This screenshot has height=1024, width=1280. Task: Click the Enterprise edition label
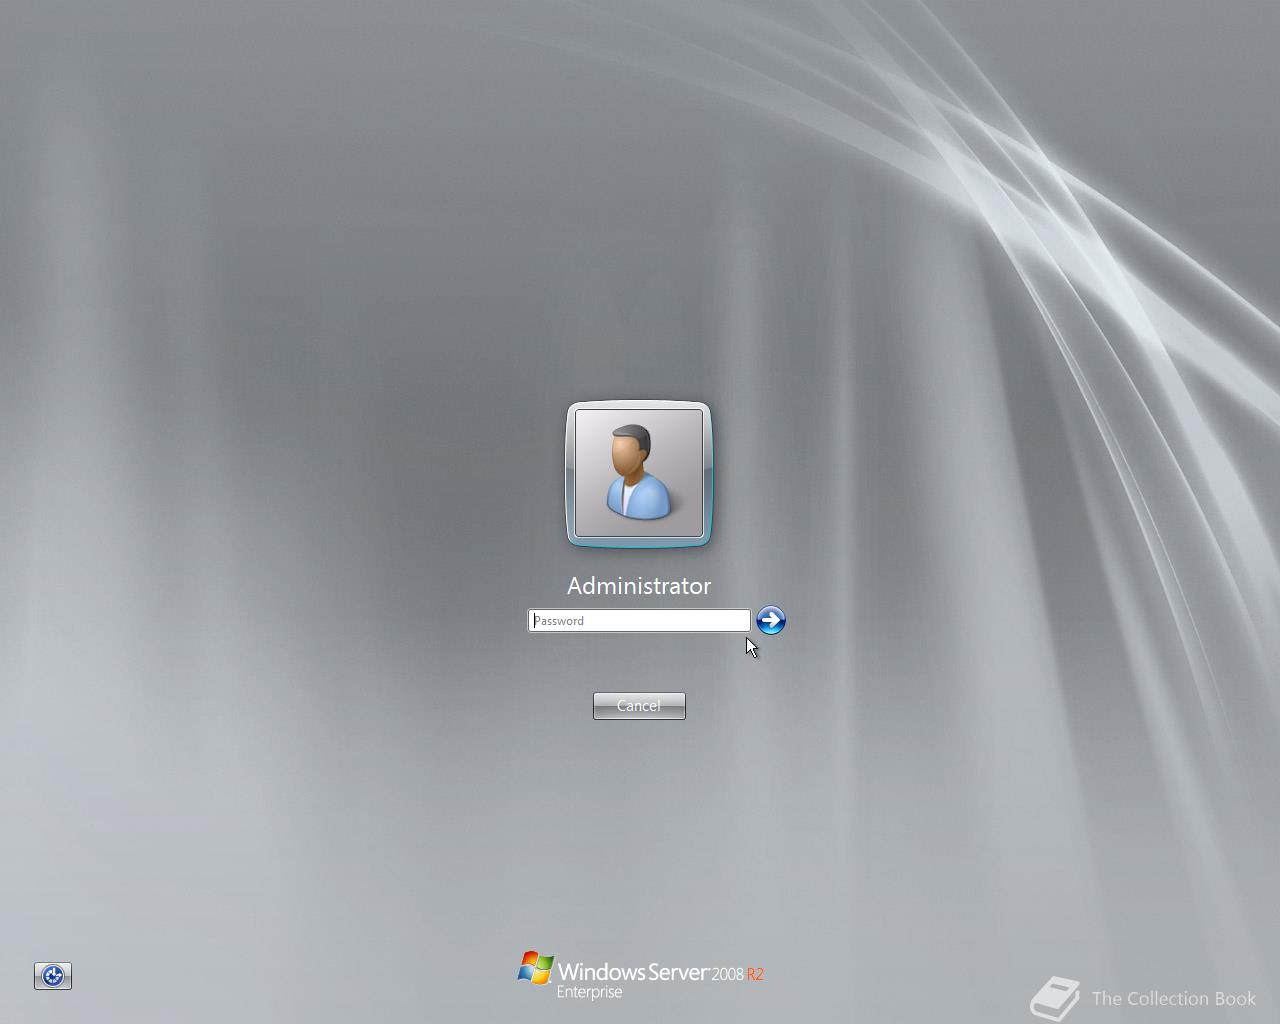(x=591, y=992)
